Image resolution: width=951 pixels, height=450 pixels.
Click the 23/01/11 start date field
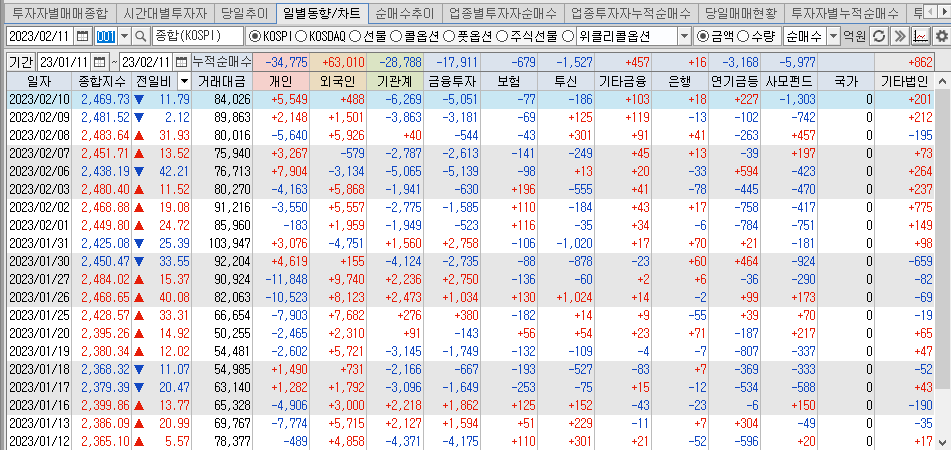point(65,62)
